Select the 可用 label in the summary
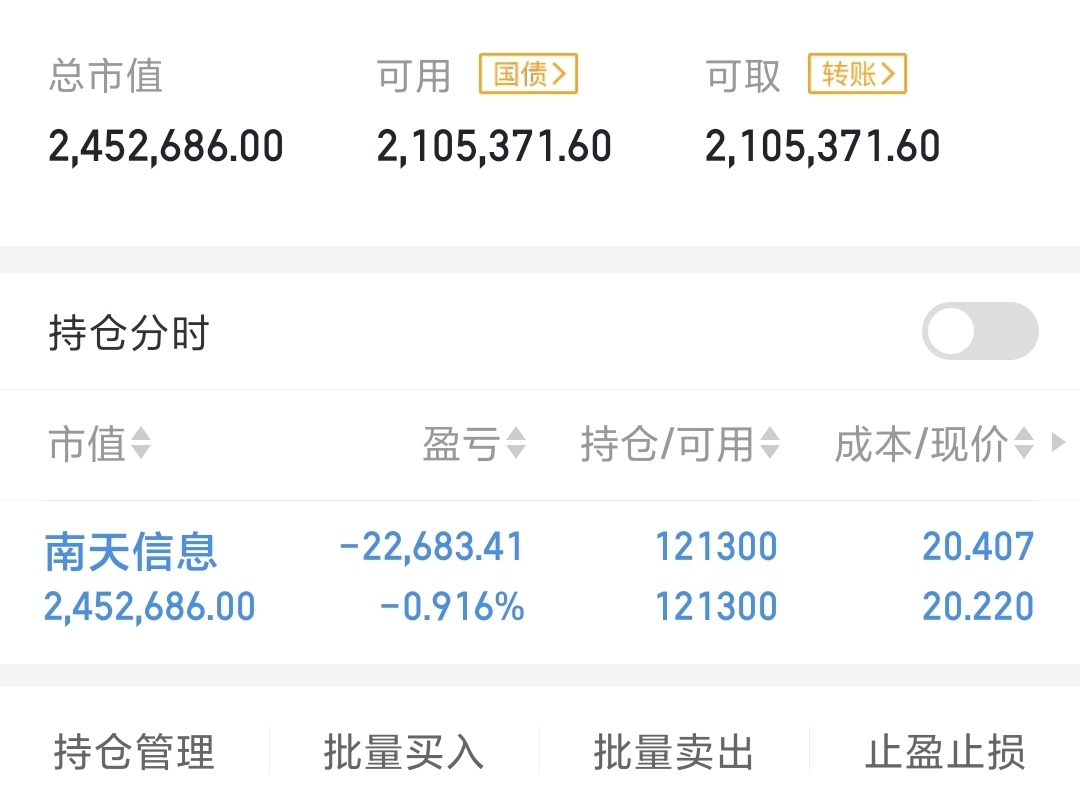Screen dimensions: 1080x810 (414, 75)
